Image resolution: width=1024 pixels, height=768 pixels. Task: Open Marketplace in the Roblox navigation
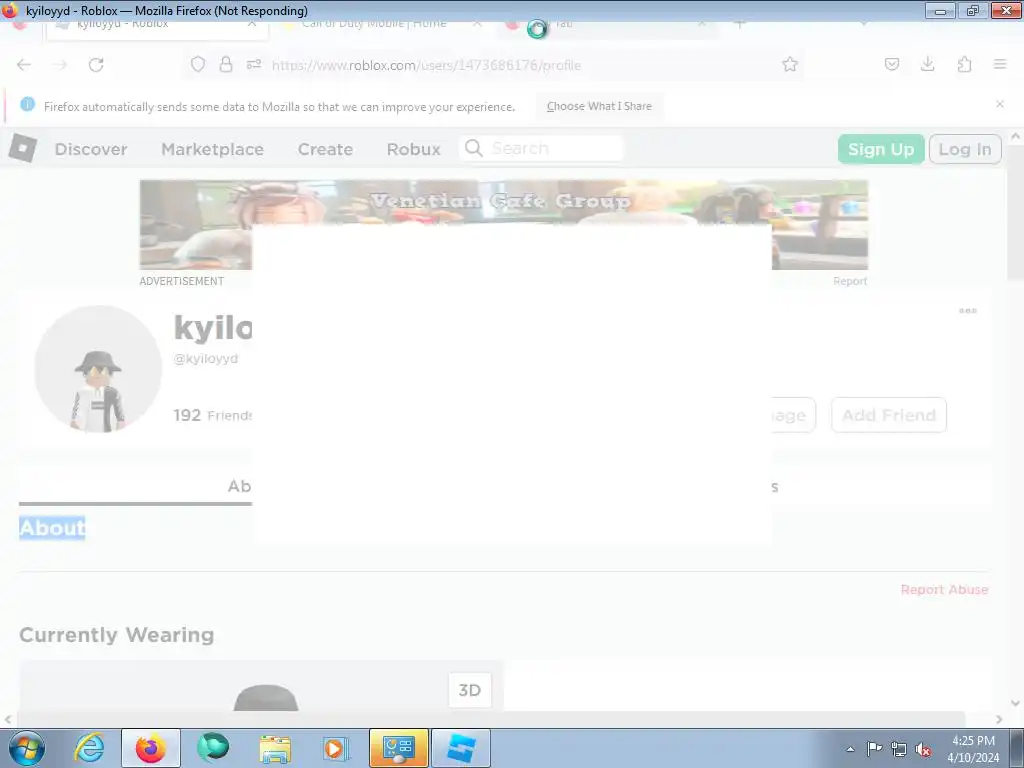pyautogui.click(x=212, y=149)
